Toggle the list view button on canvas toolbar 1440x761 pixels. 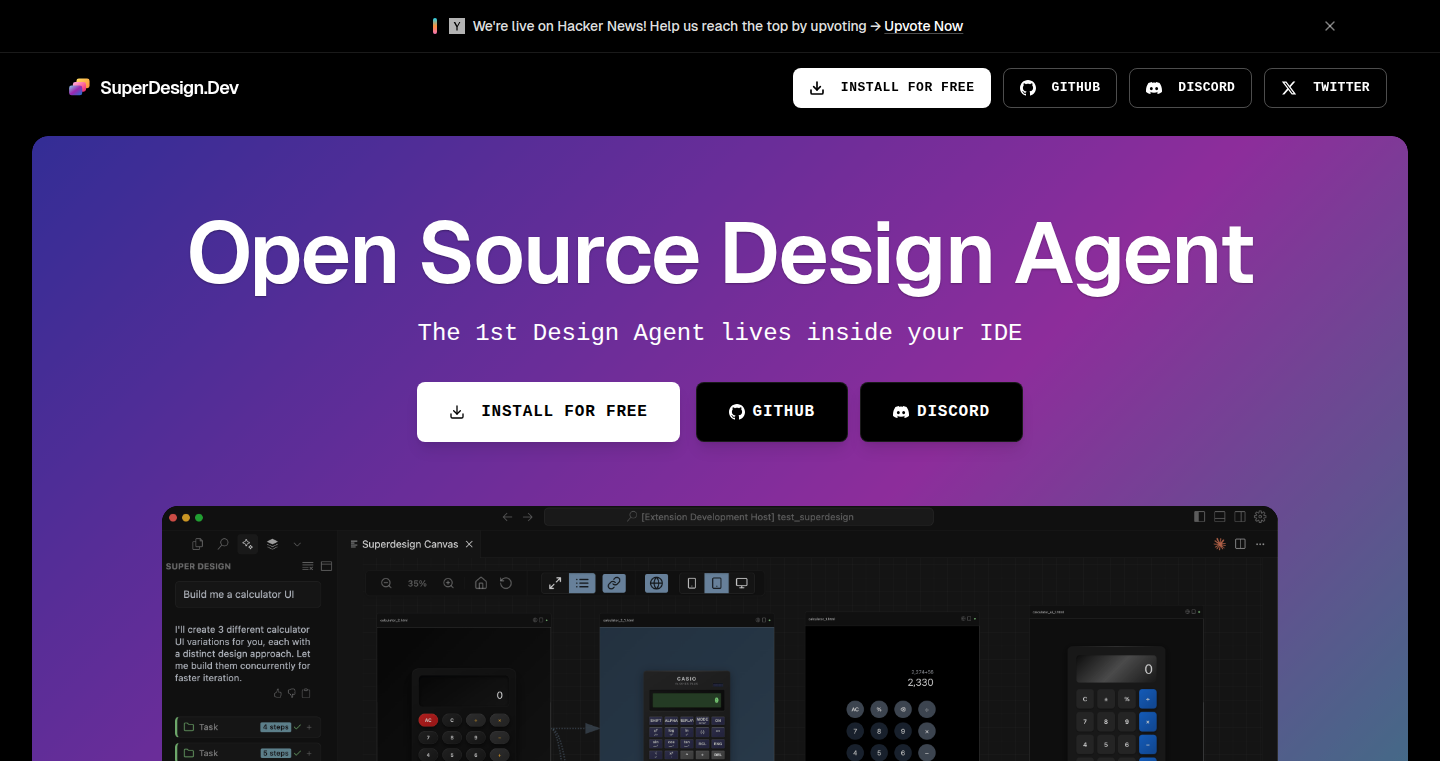pos(582,583)
